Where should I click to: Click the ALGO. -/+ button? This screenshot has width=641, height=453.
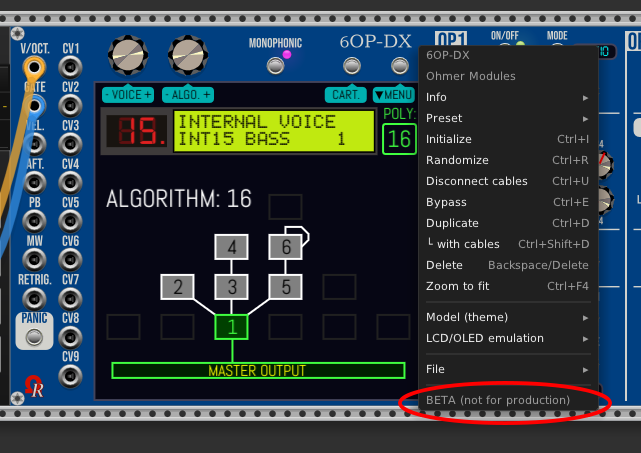coord(188,95)
